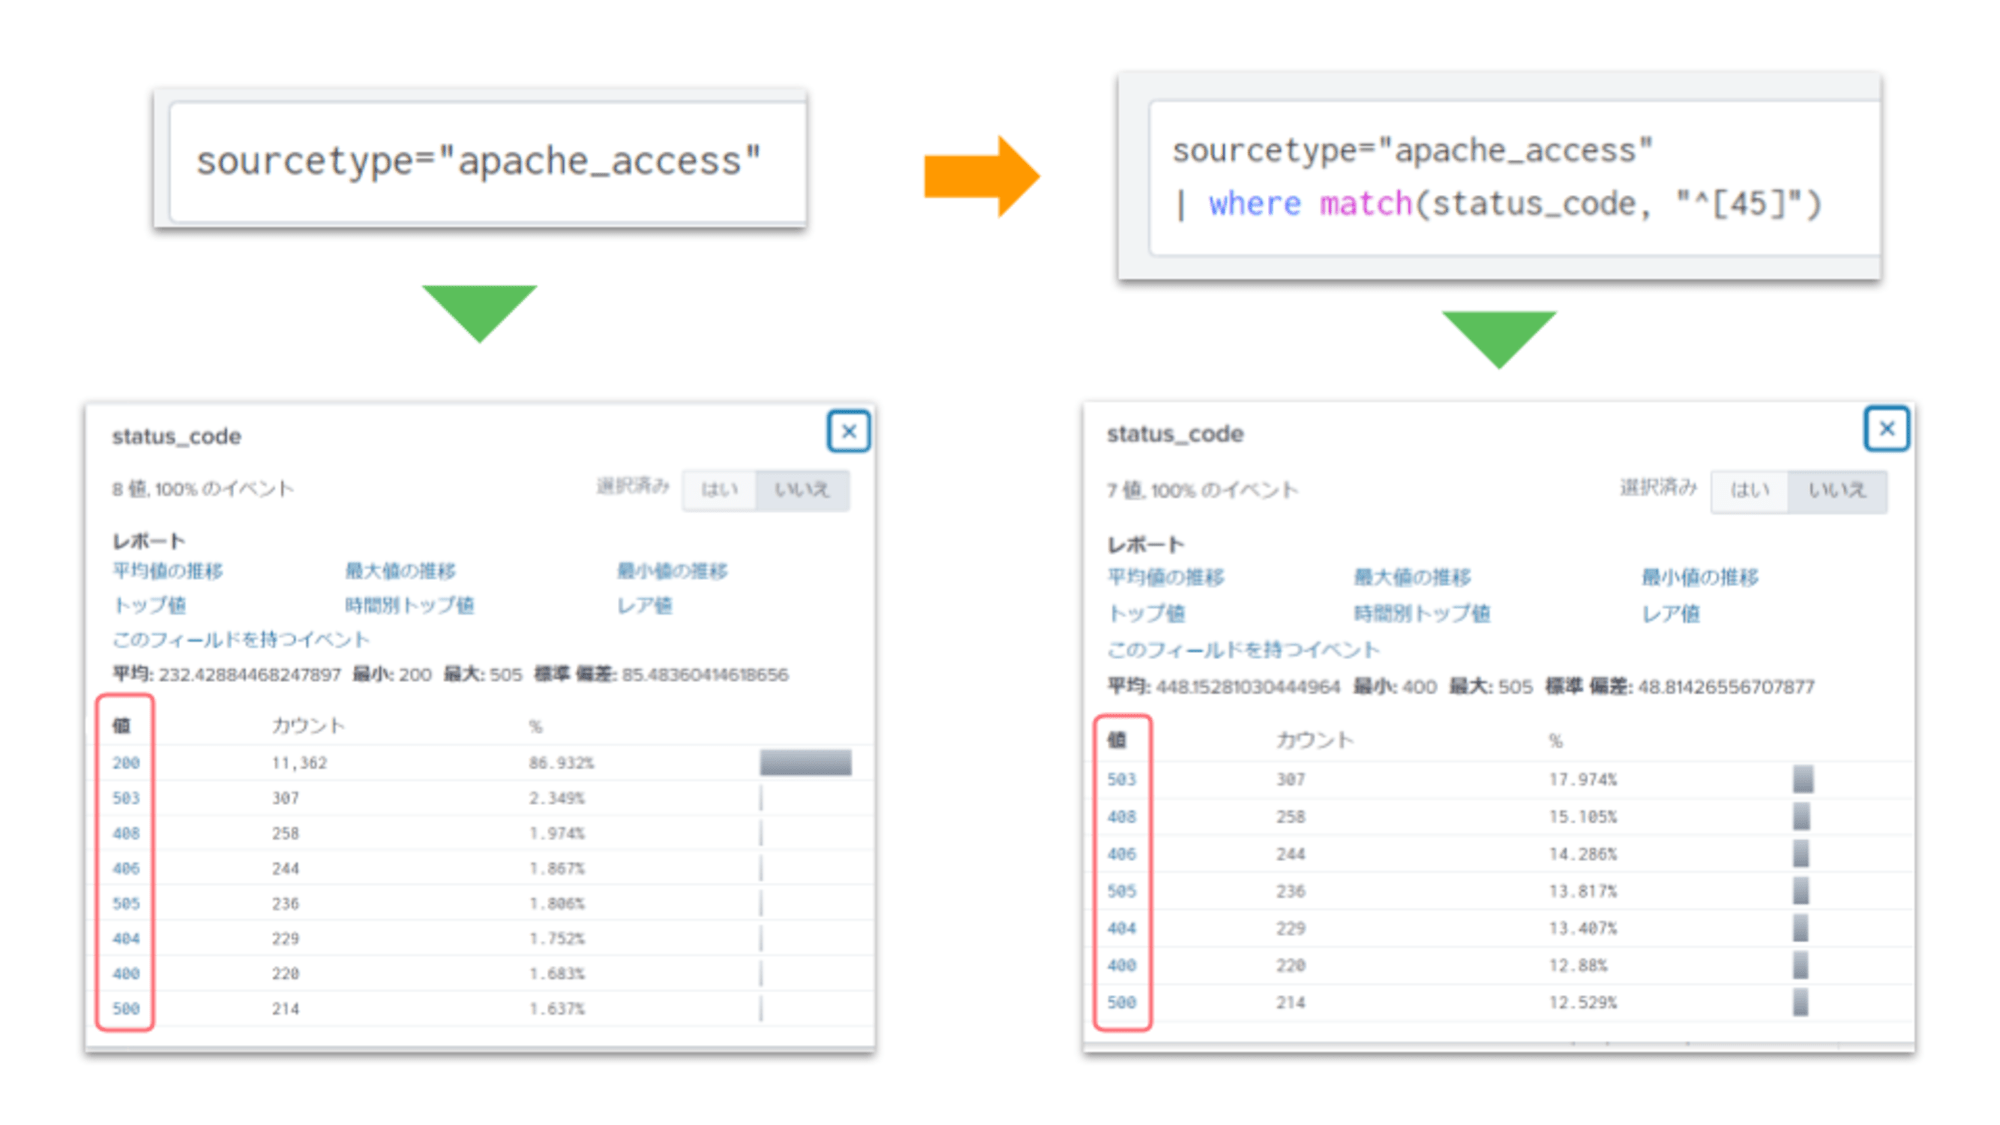
Task: Click value 500 in left panel table
Action: click(126, 1008)
